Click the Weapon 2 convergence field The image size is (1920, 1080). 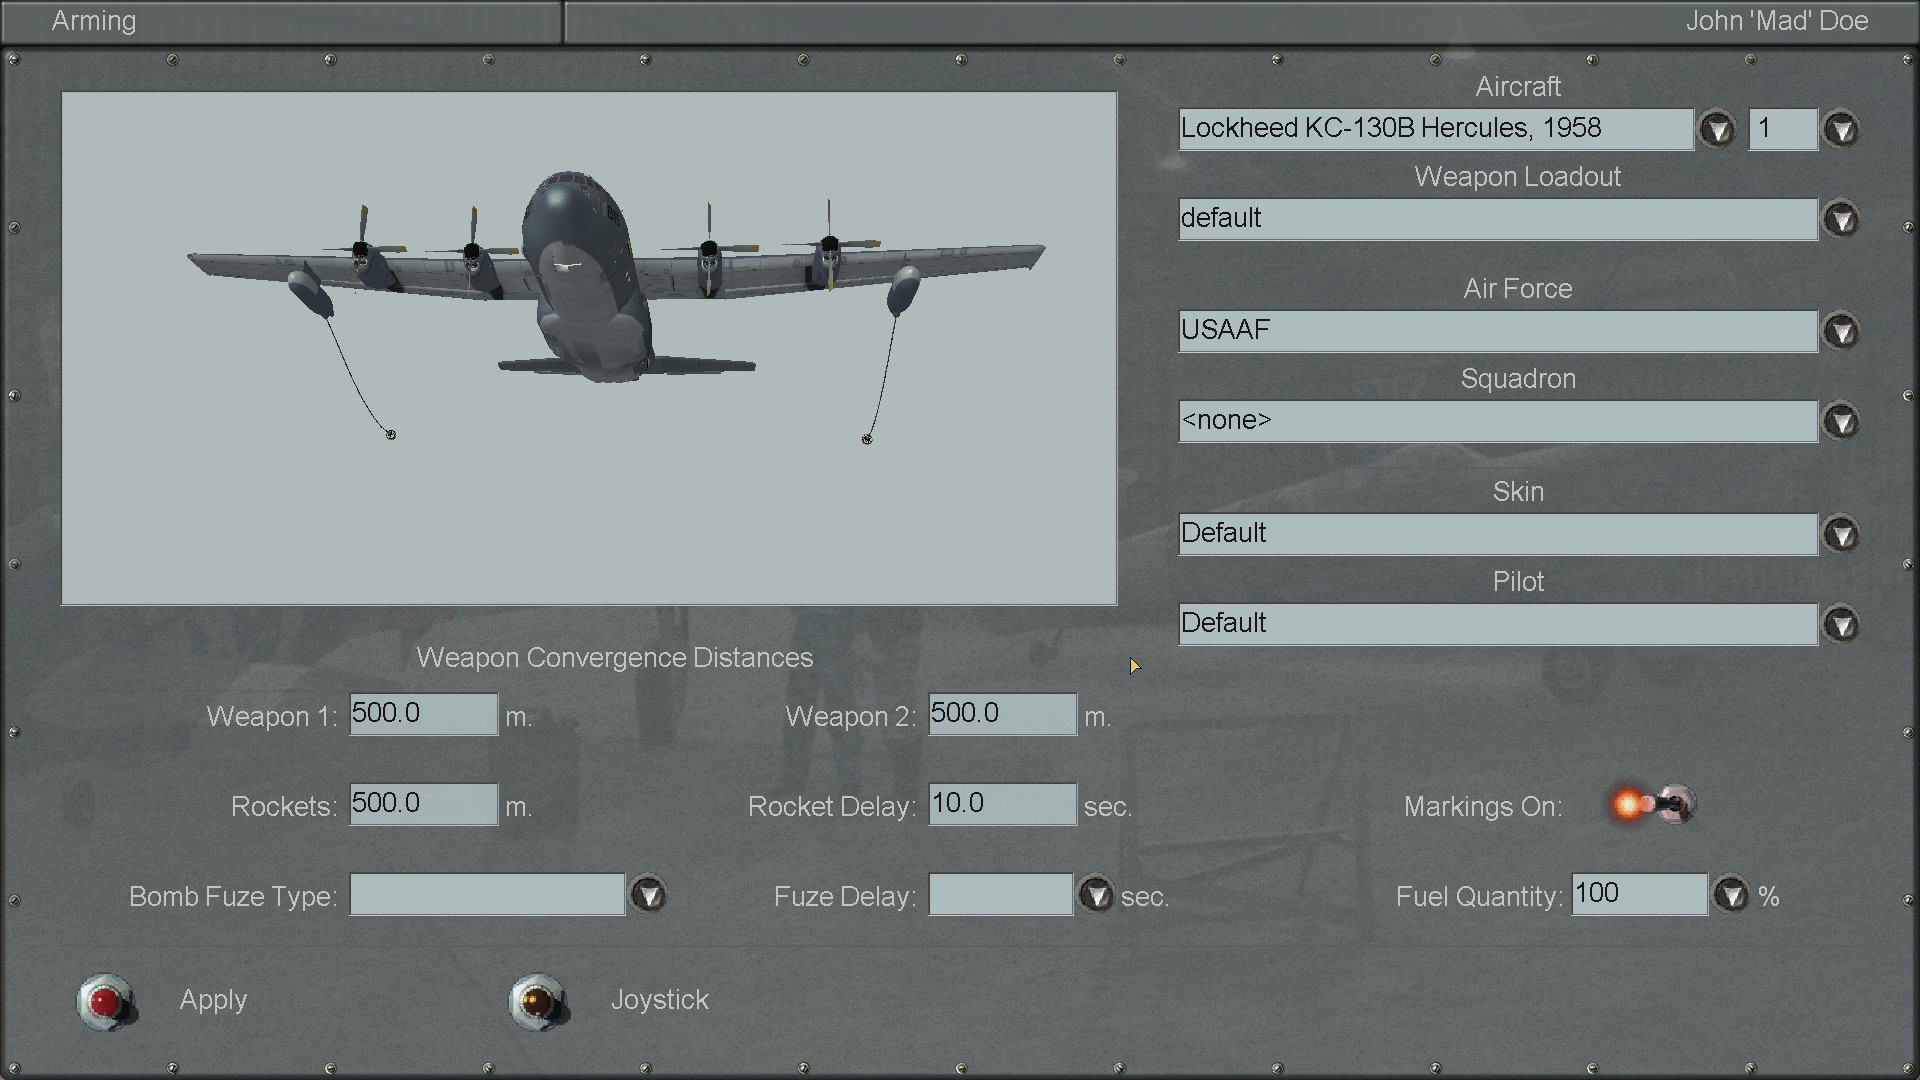coord(1002,714)
